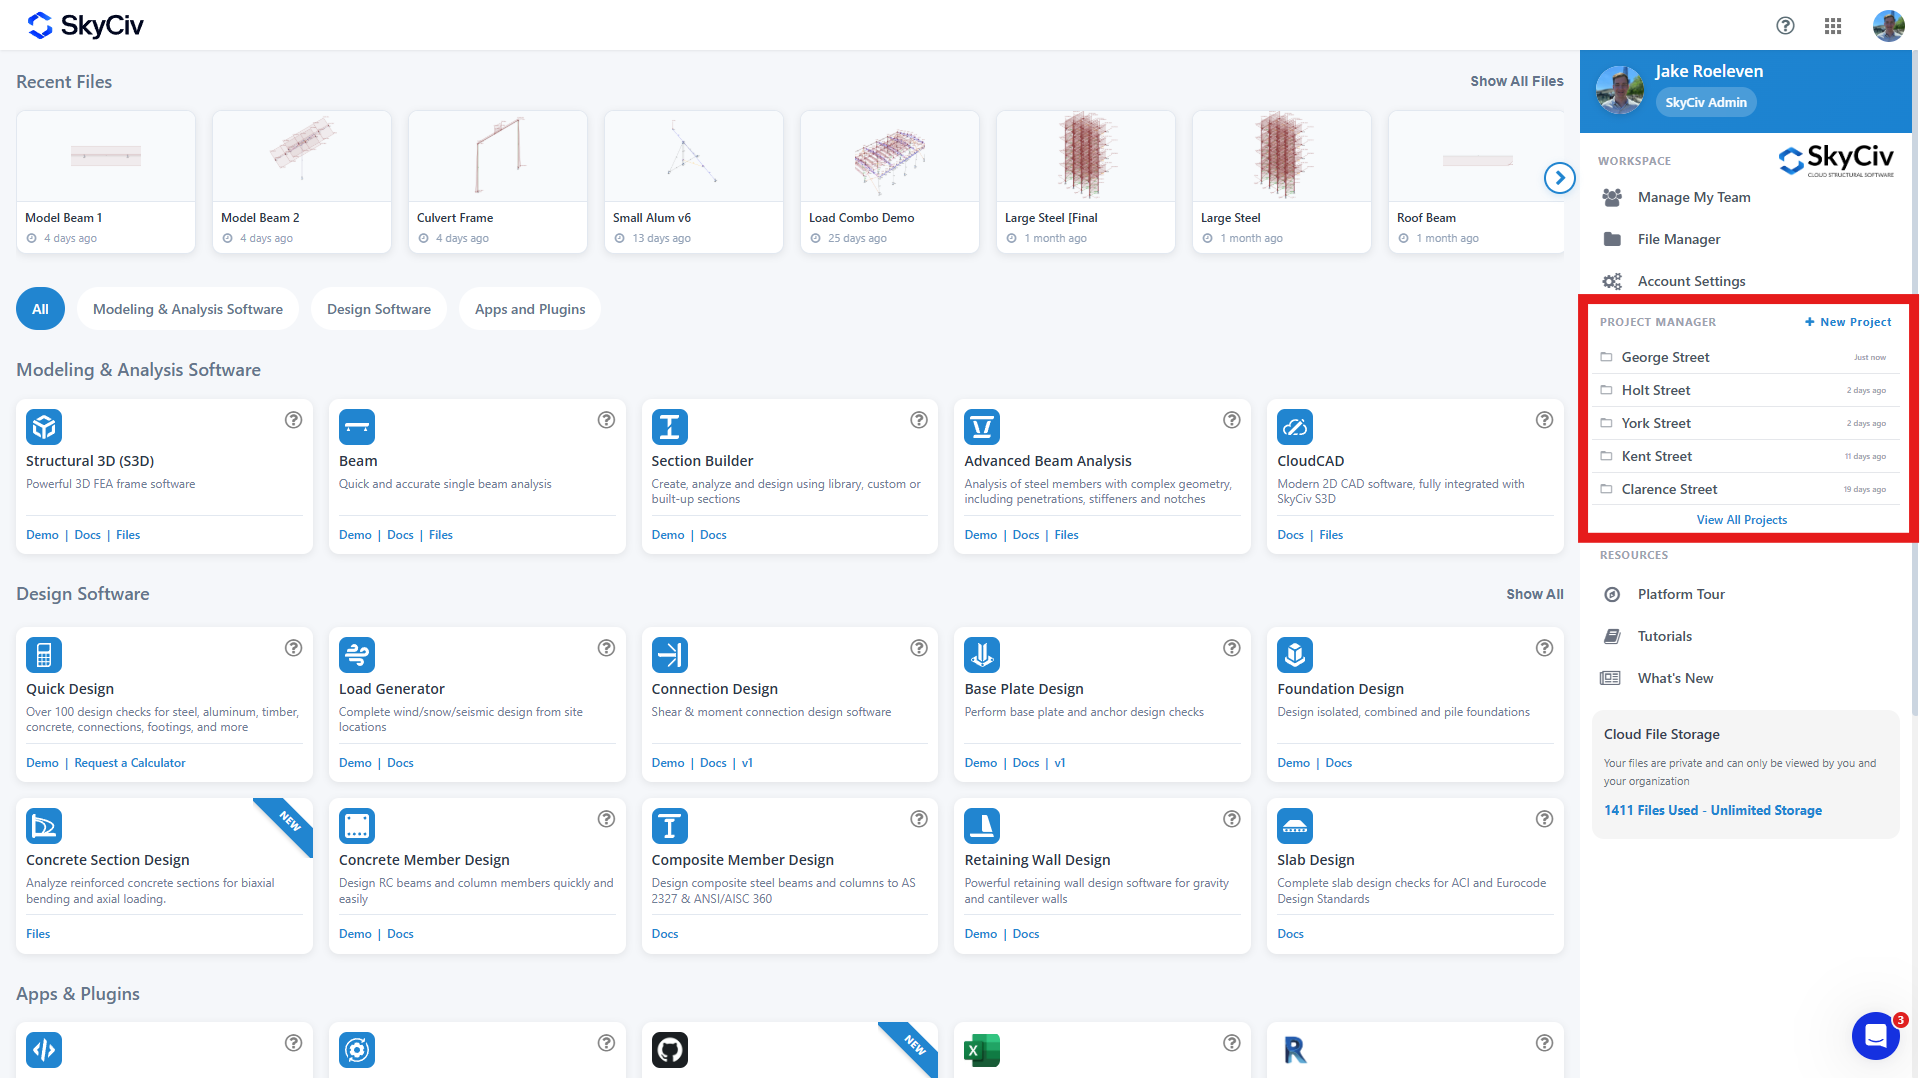Open Docs link for CloudCAD
The width and height of the screenshot is (1920, 1078).
(x=1290, y=535)
